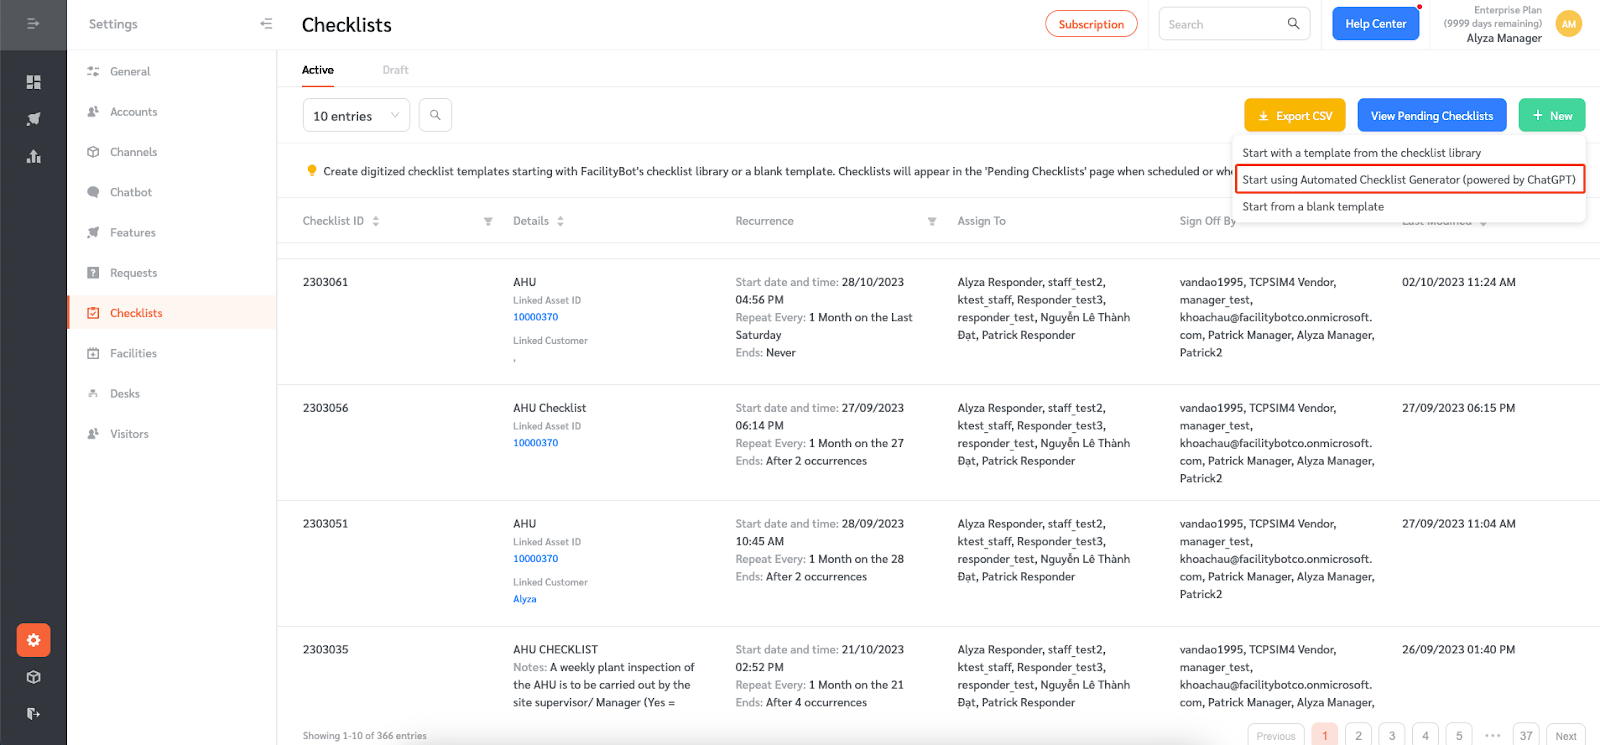
Task: Click the Channels icon
Action: click(93, 152)
